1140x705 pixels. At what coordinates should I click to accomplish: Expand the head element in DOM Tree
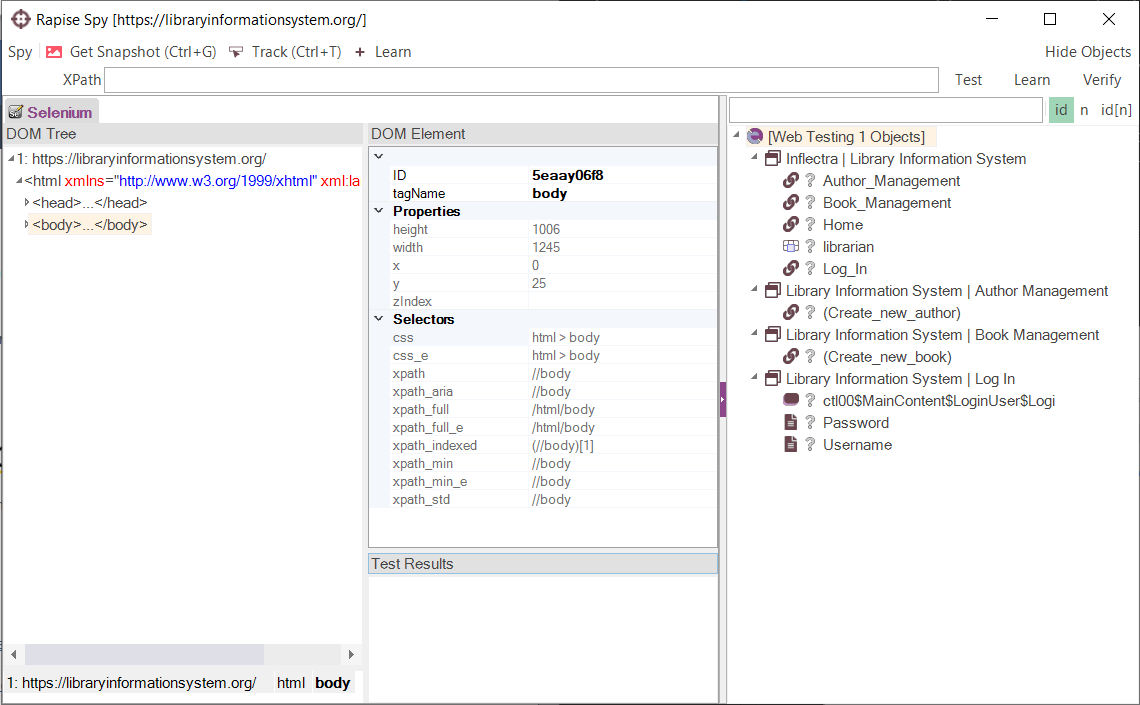coord(27,203)
